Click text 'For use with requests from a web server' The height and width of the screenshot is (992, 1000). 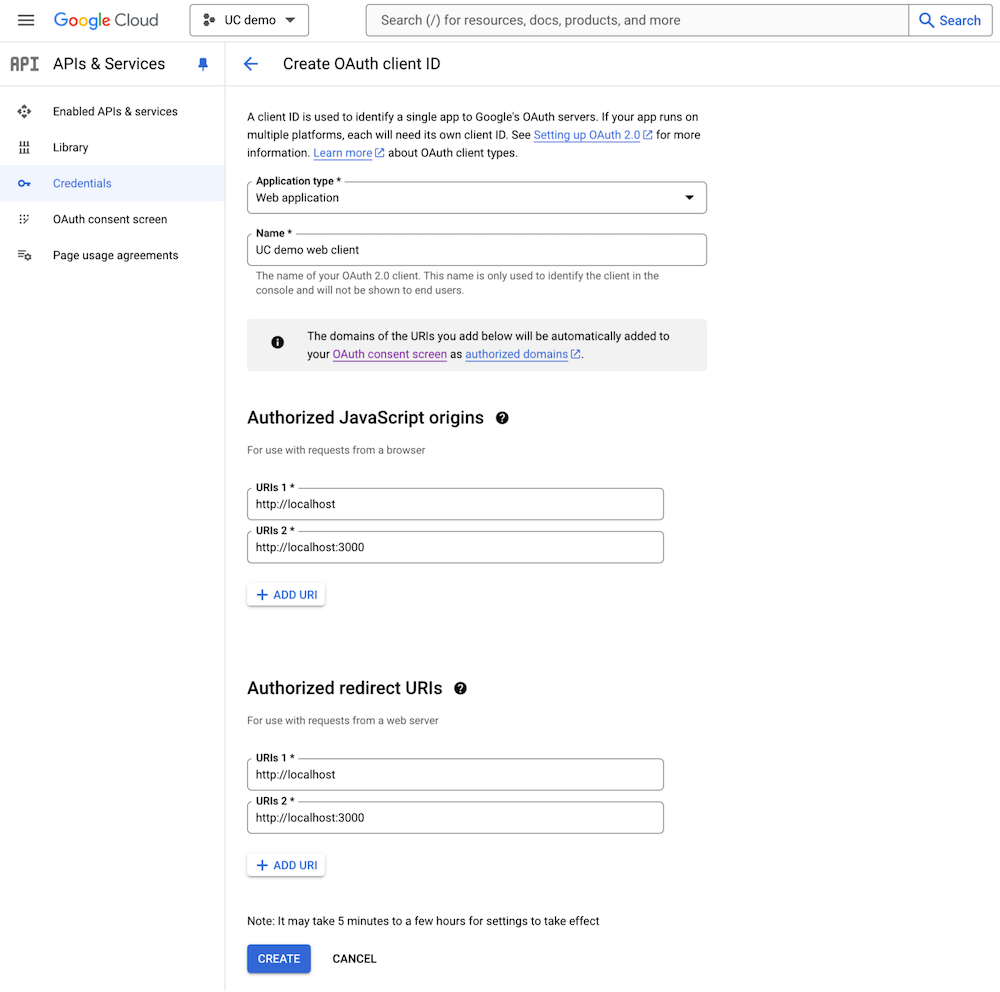[x=342, y=721]
